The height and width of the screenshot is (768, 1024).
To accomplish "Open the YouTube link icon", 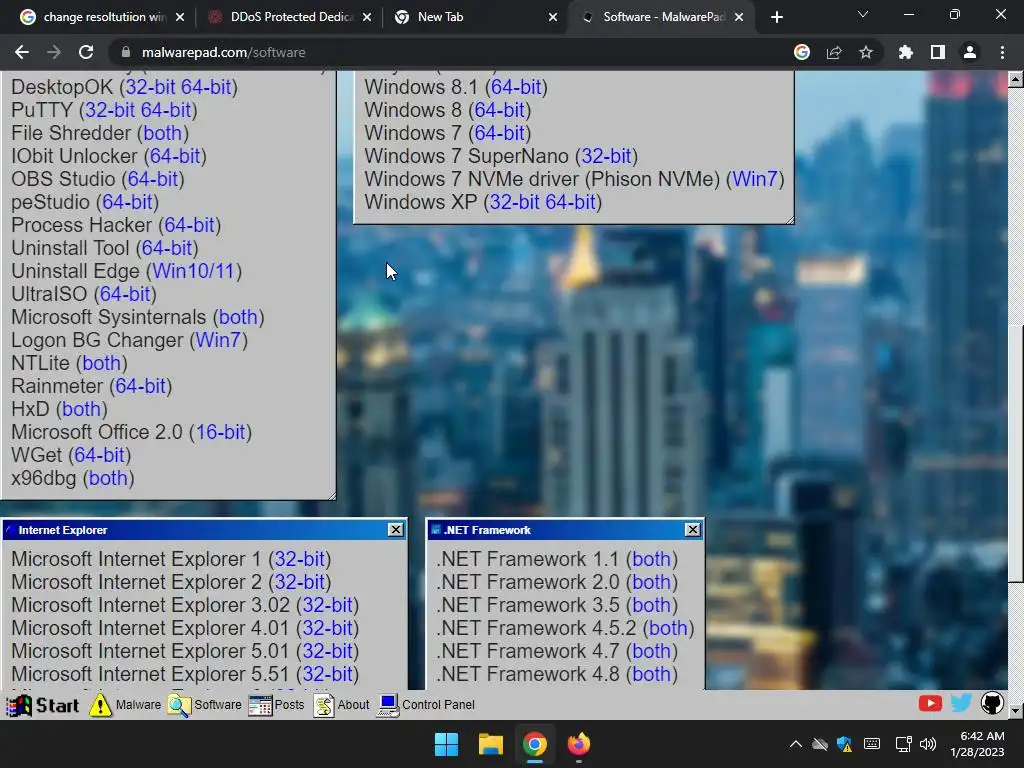I will click(930, 703).
